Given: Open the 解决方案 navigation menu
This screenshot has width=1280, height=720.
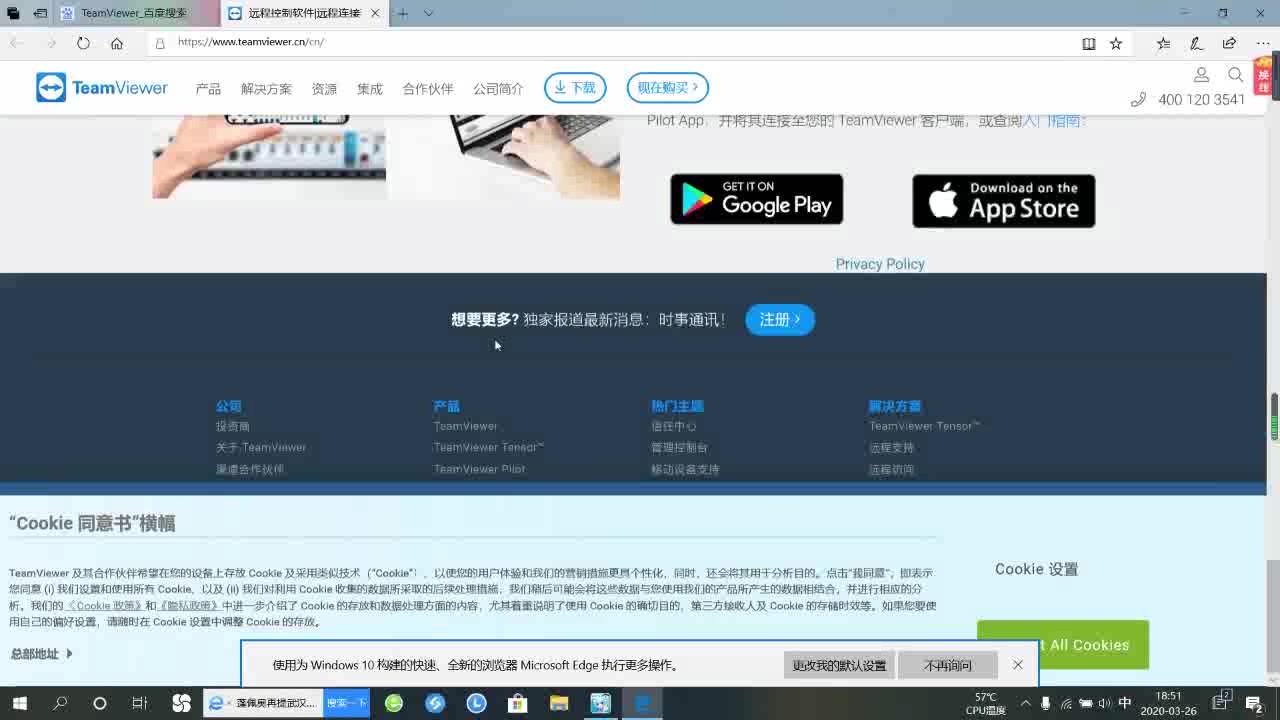Looking at the screenshot, I should pos(266,88).
